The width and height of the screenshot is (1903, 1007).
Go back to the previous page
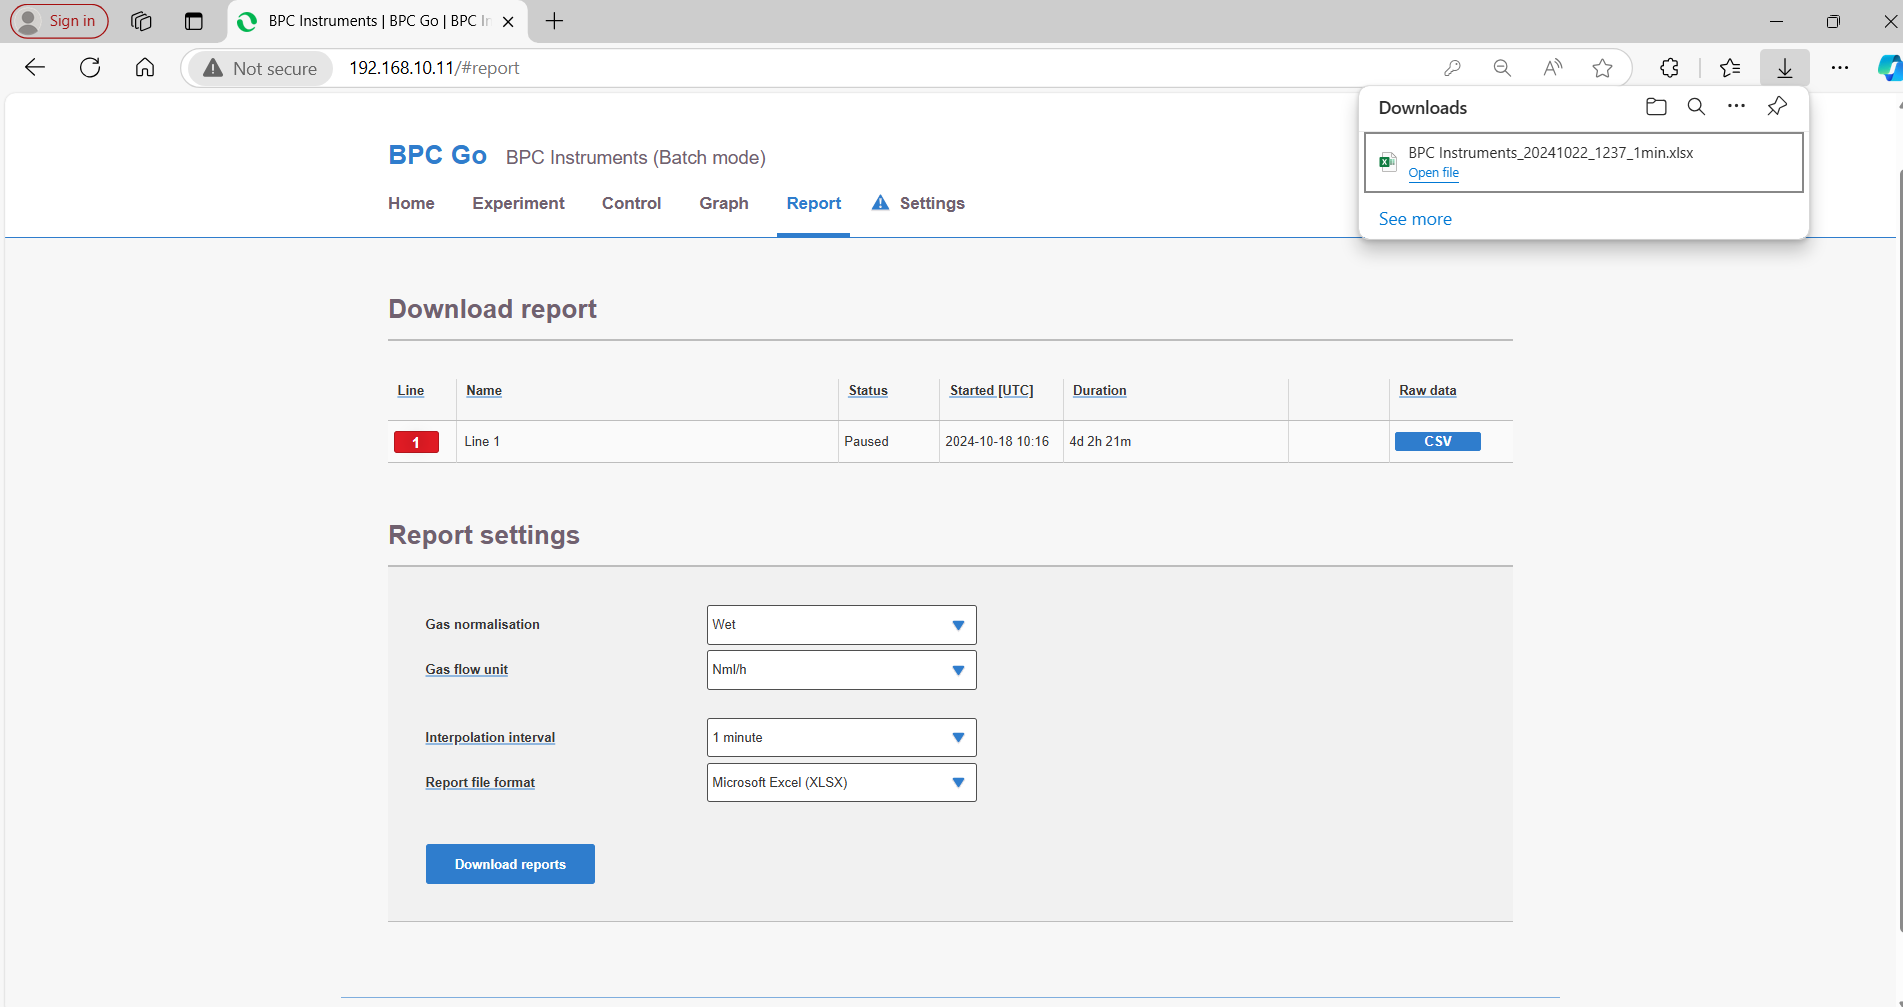point(35,67)
